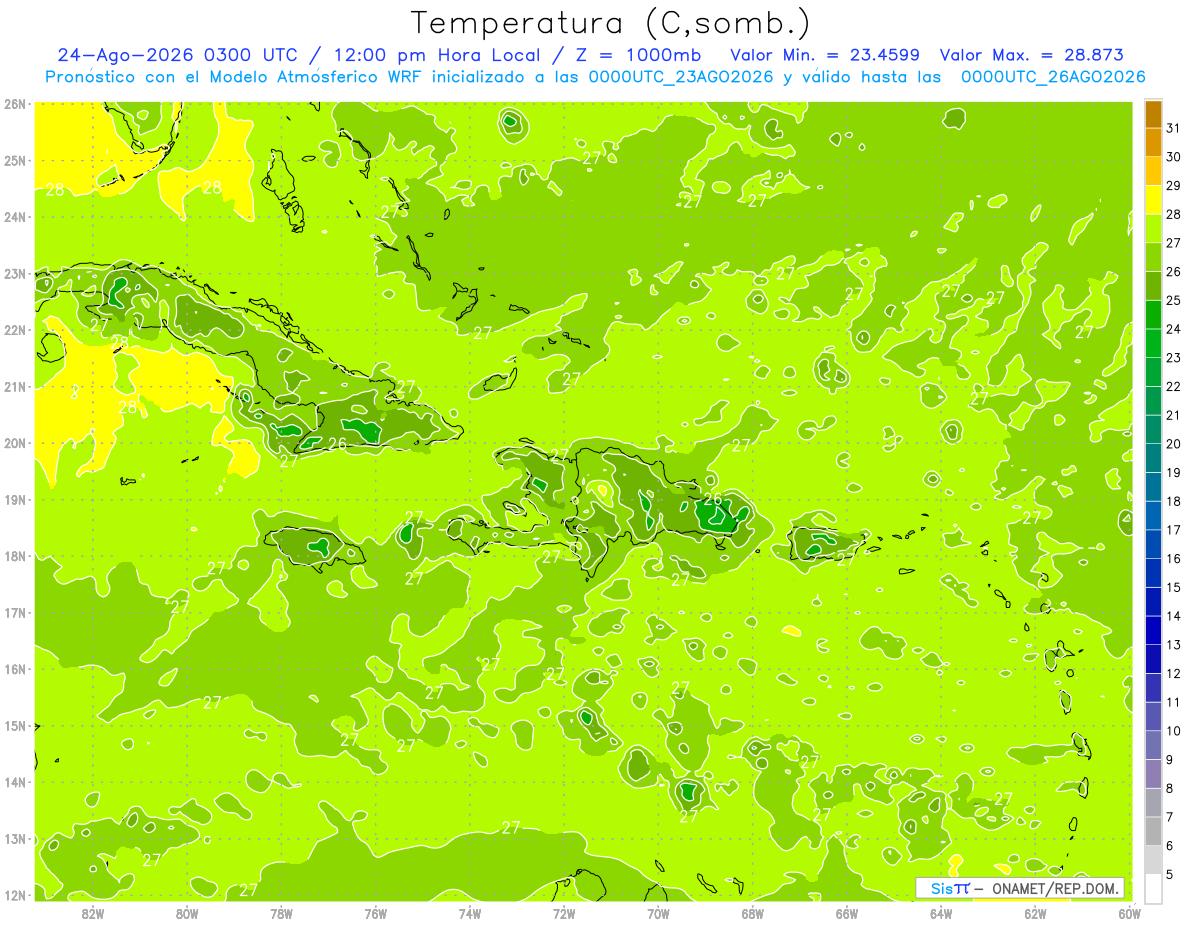This screenshot has height=927, width=1200.
Task: Click the latitude label '15N'
Action: click(15, 726)
